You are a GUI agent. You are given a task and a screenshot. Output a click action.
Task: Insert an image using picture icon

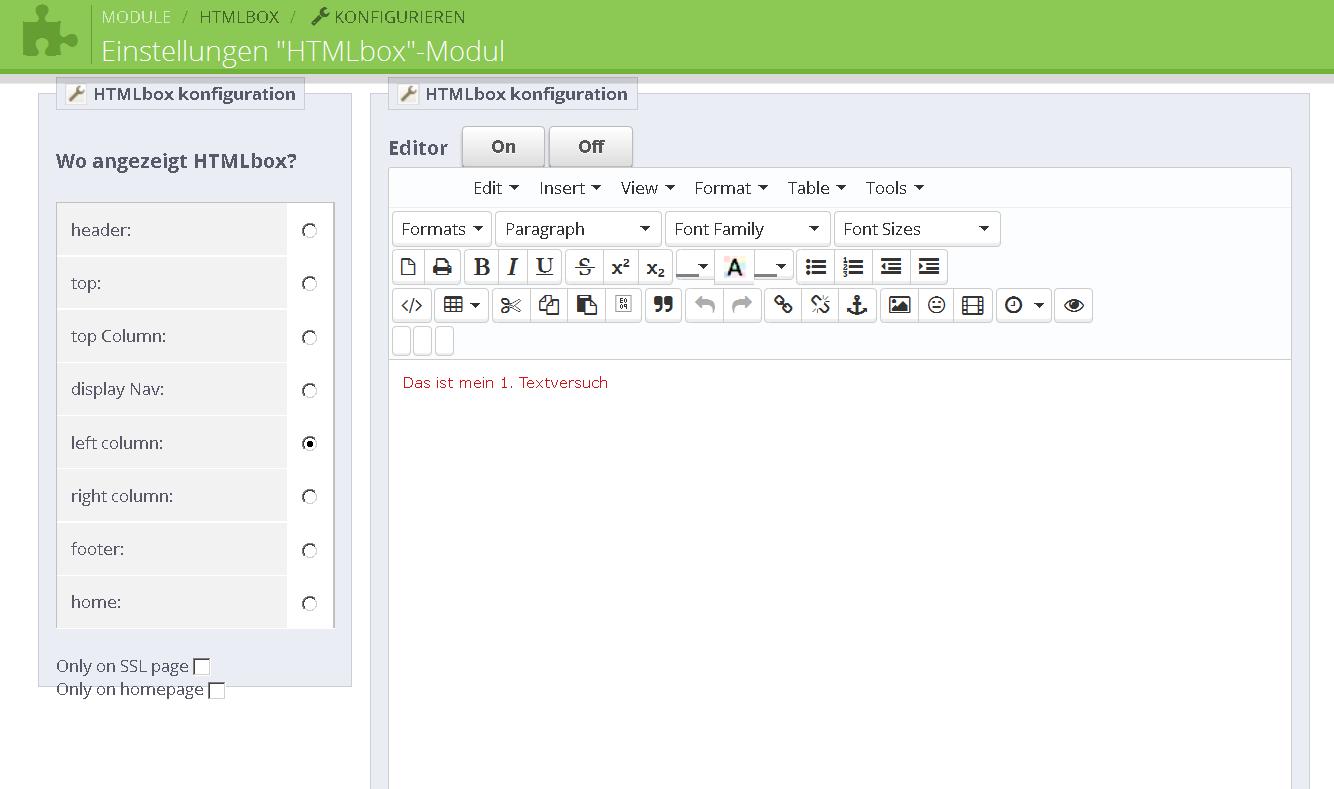click(x=899, y=305)
